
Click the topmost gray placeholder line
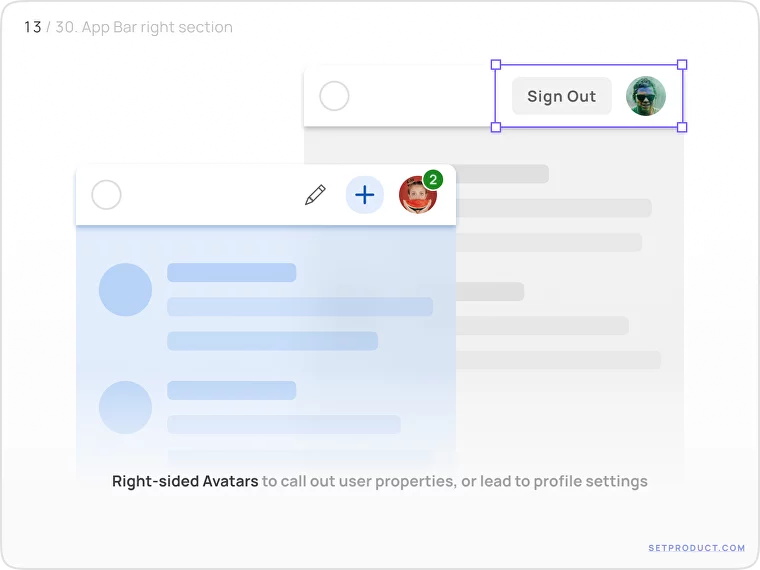point(502,174)
